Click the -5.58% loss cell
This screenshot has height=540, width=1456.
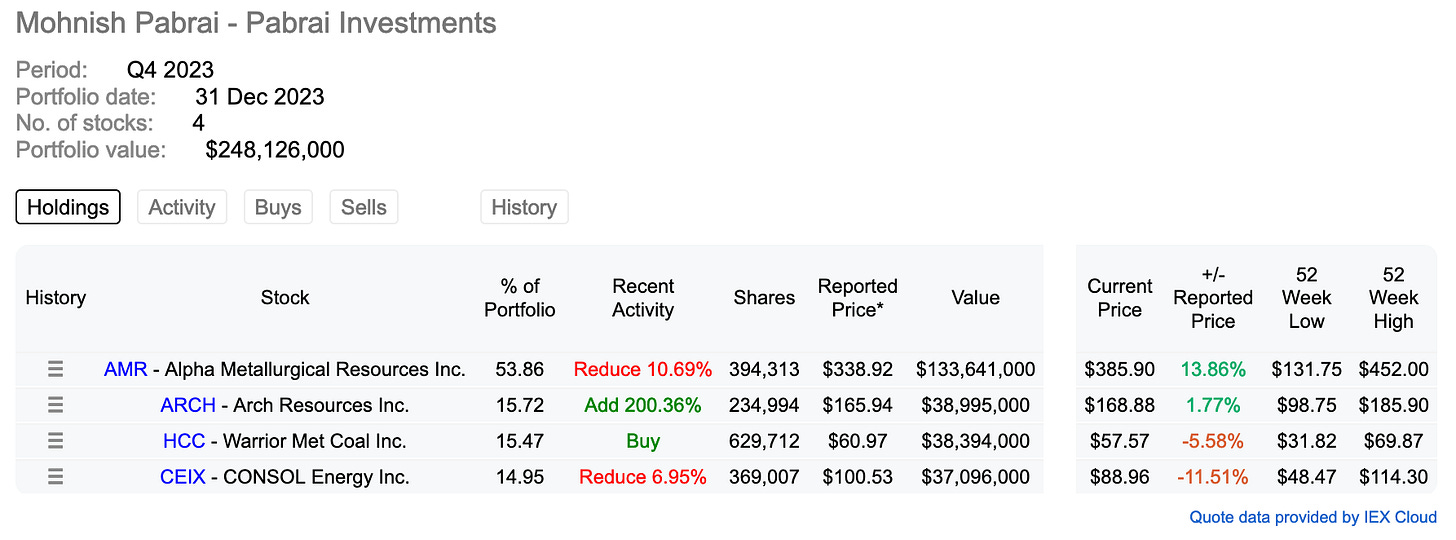point(1213,442)
